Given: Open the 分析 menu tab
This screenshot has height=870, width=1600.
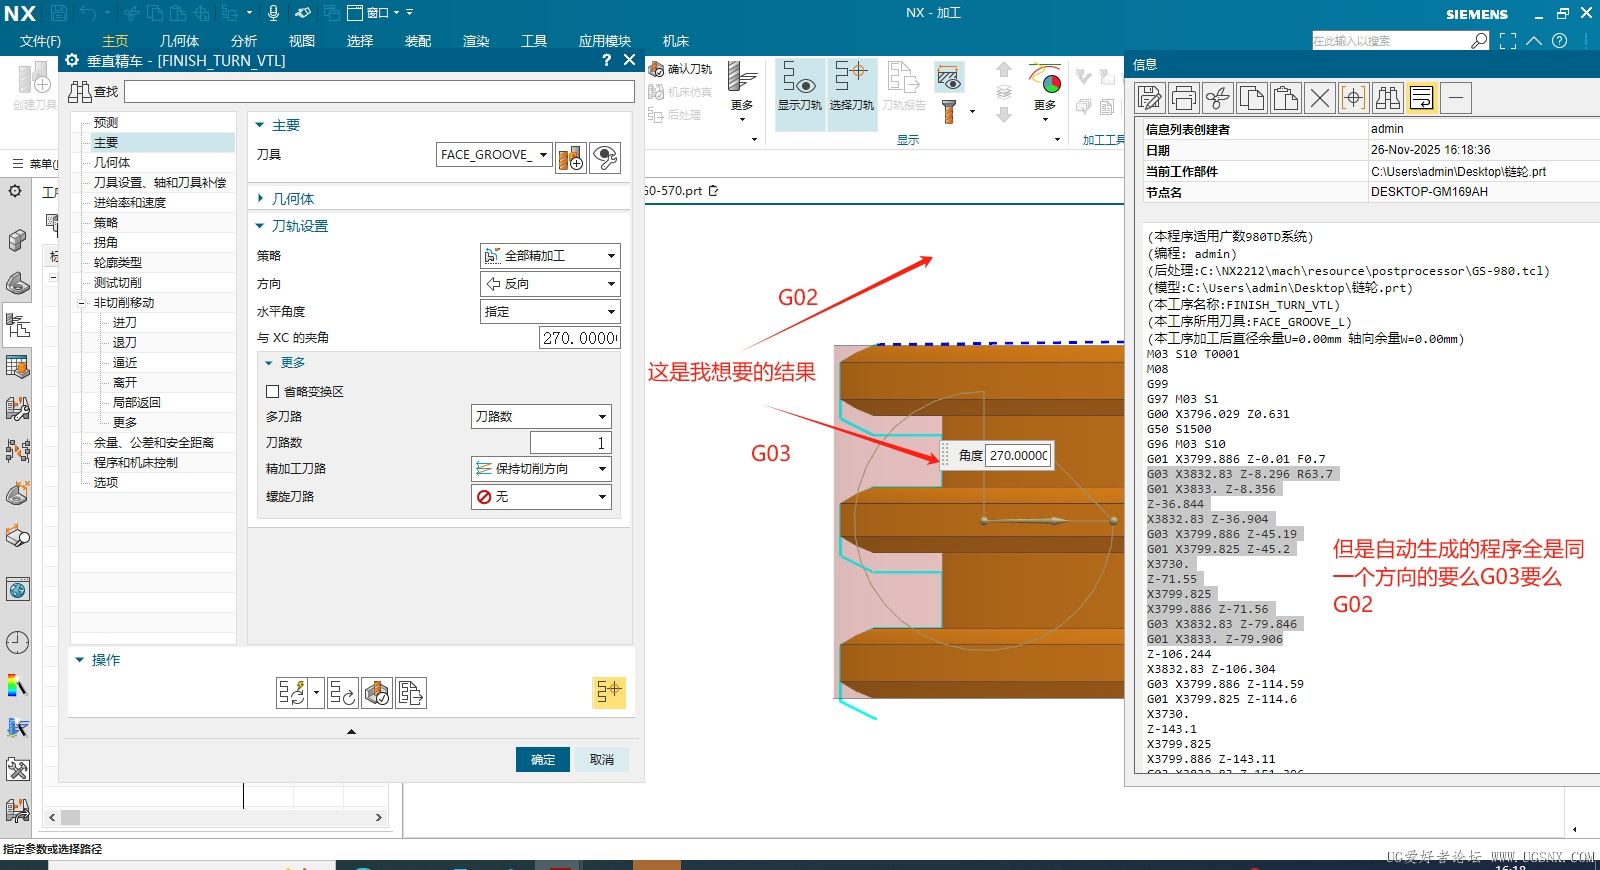Looking at the screenshot, I should coord(244,41).
